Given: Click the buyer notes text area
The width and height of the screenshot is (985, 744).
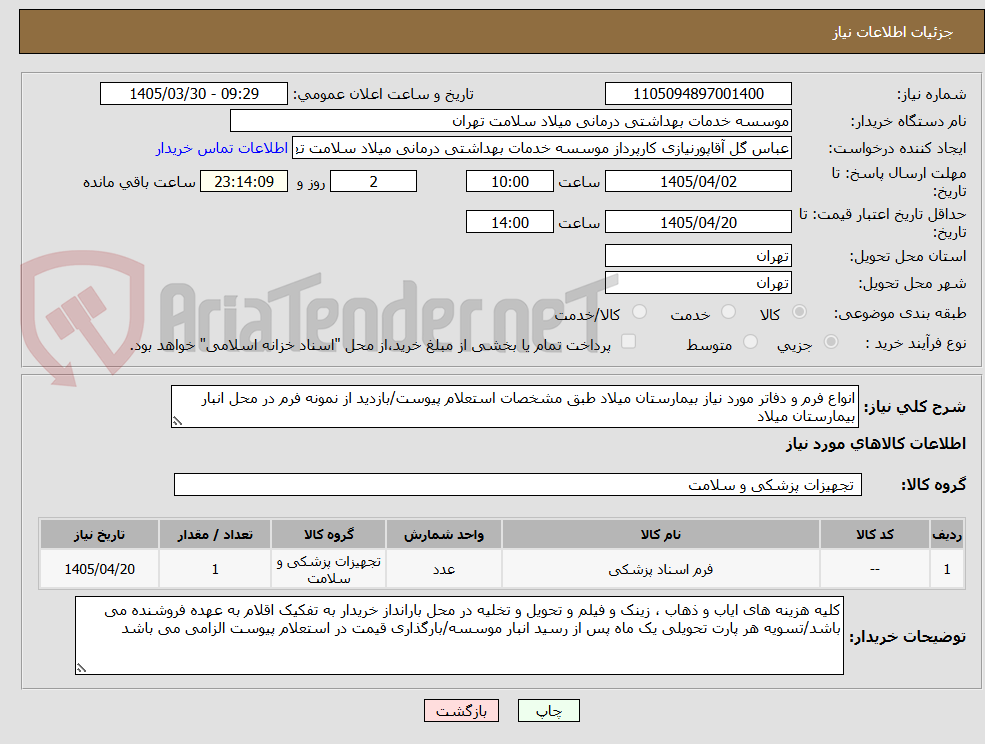Looking at the screenshot, I should click(459, 636).
